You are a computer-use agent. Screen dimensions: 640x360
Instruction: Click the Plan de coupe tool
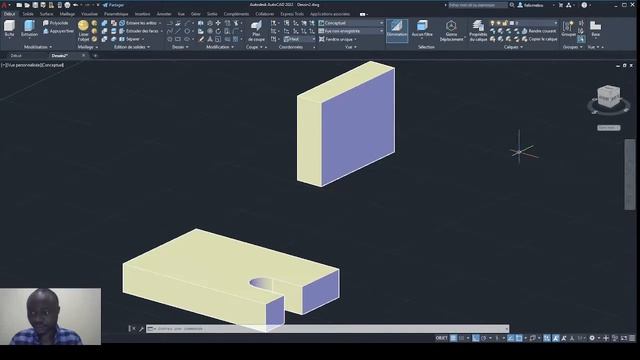tap(256, 31)
